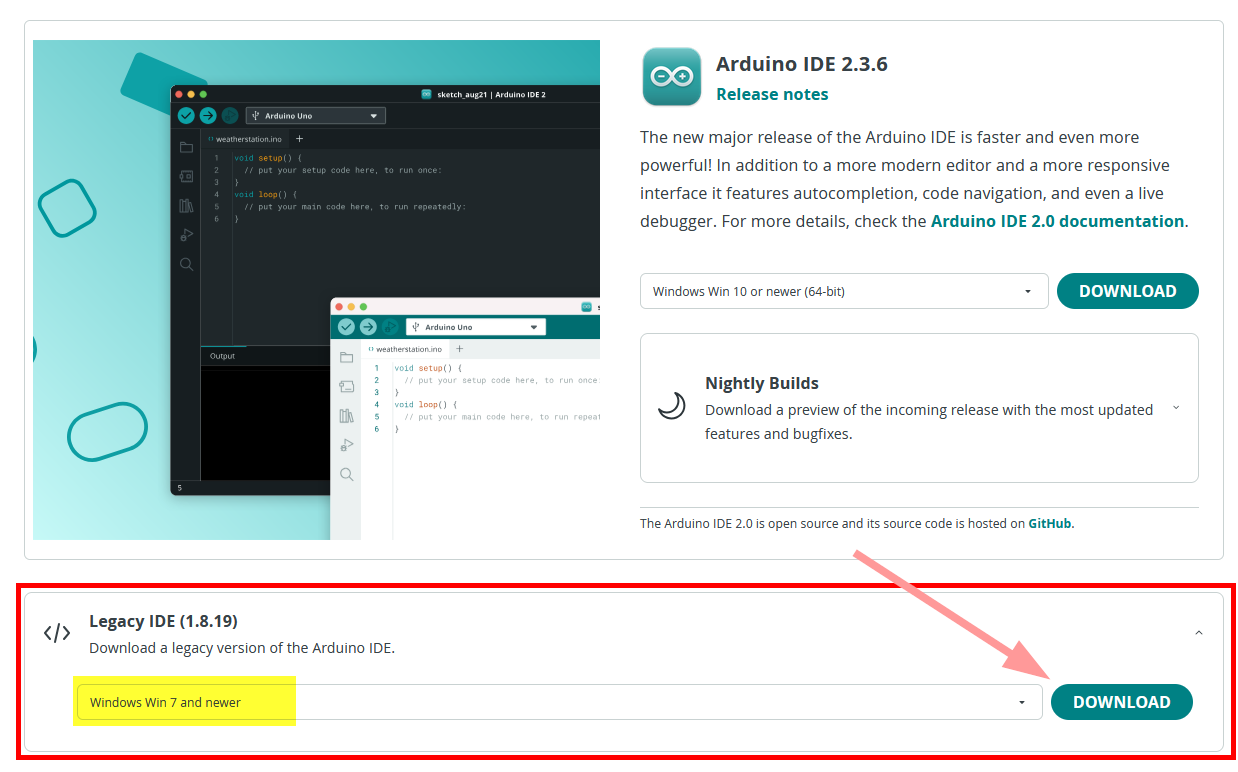
Task: Open the Sketchbook folder icon in the dark sidebar
Action: click(186, 147)
